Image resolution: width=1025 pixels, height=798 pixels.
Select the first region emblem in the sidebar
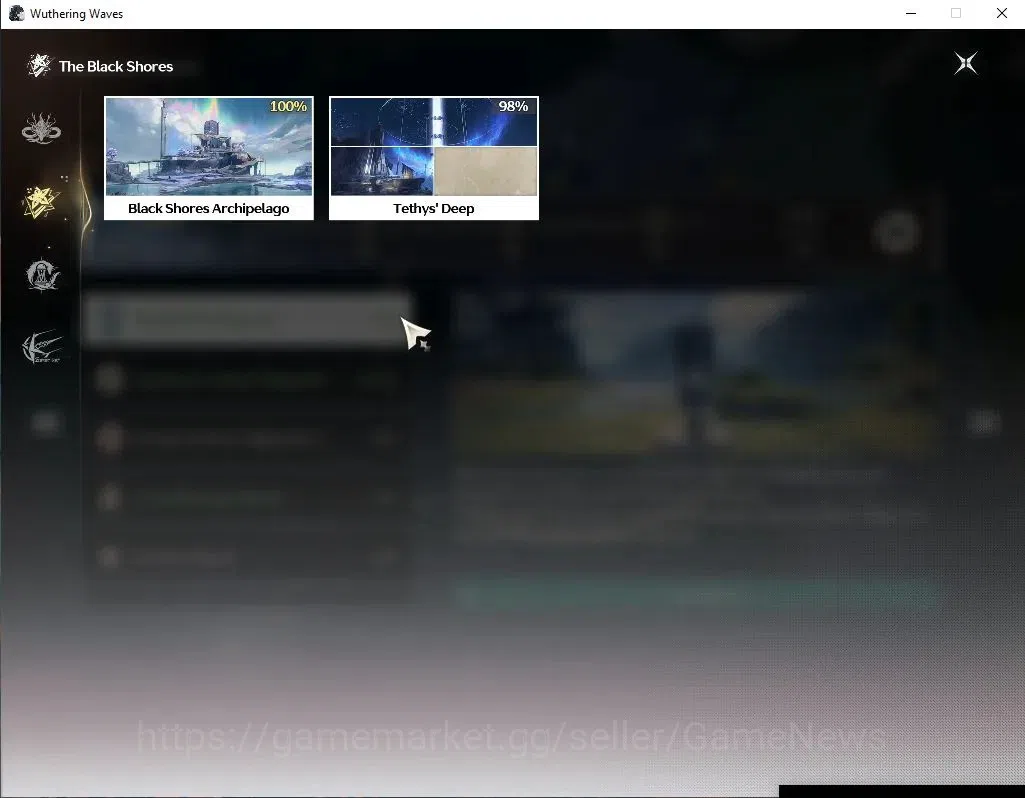pos(41,128)
